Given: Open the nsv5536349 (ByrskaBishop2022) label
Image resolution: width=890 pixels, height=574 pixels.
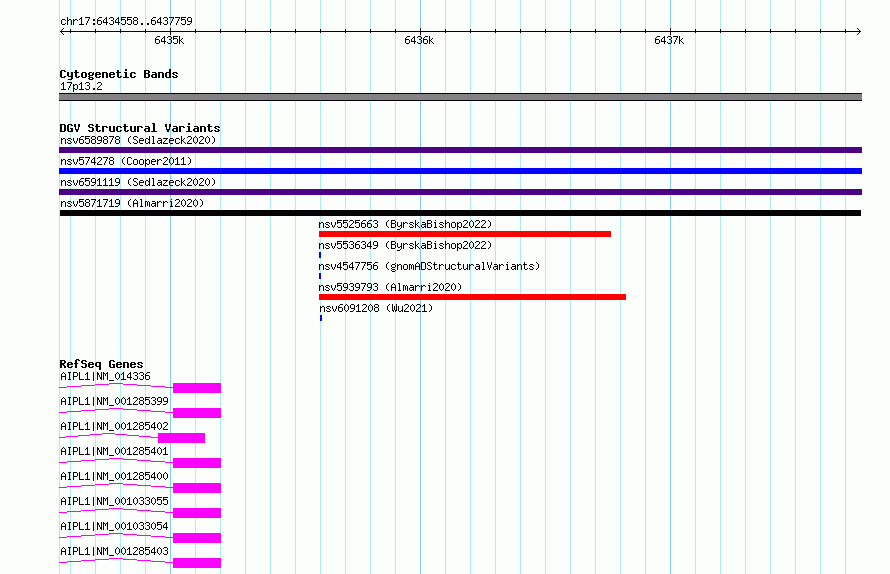Looking at the screenshot, I should point(405,245).
